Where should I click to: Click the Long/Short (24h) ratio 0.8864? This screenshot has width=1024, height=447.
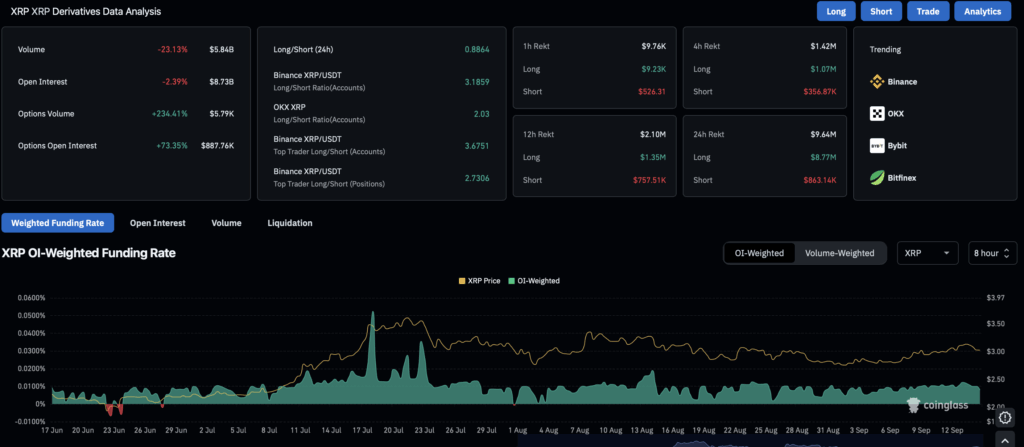coord(477,50)
